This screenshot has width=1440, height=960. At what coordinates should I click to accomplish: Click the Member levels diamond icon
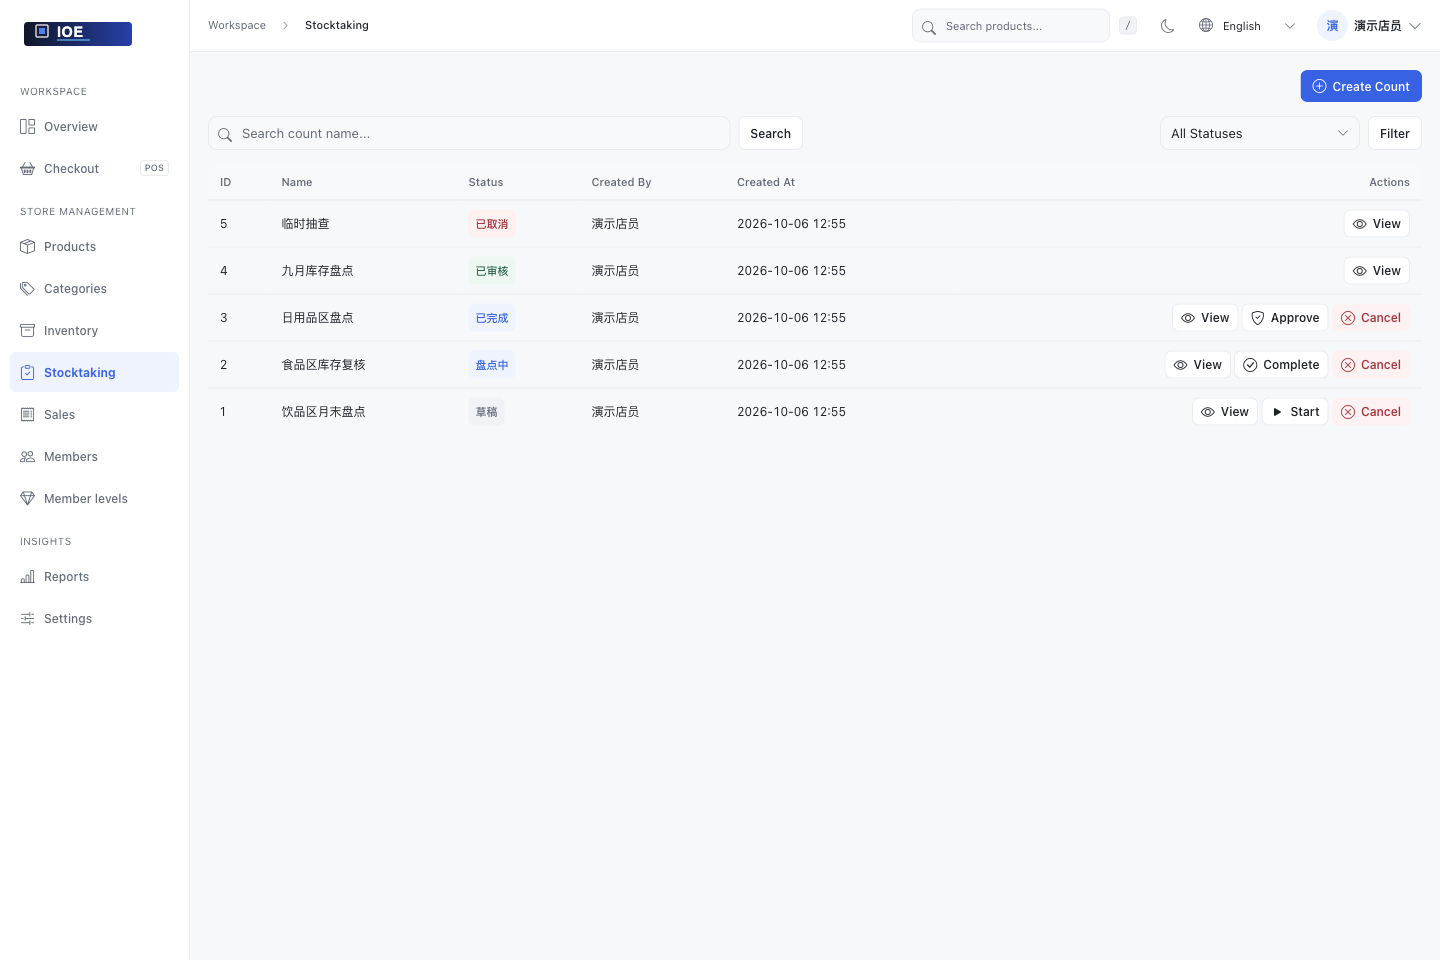pos(28,499)
